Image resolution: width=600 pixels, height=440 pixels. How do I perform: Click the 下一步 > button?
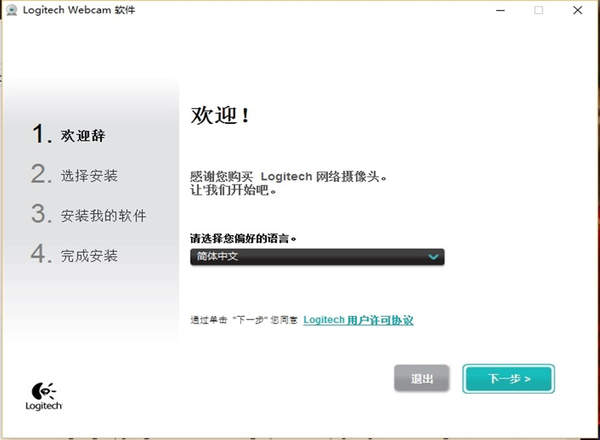pos(509,379)
